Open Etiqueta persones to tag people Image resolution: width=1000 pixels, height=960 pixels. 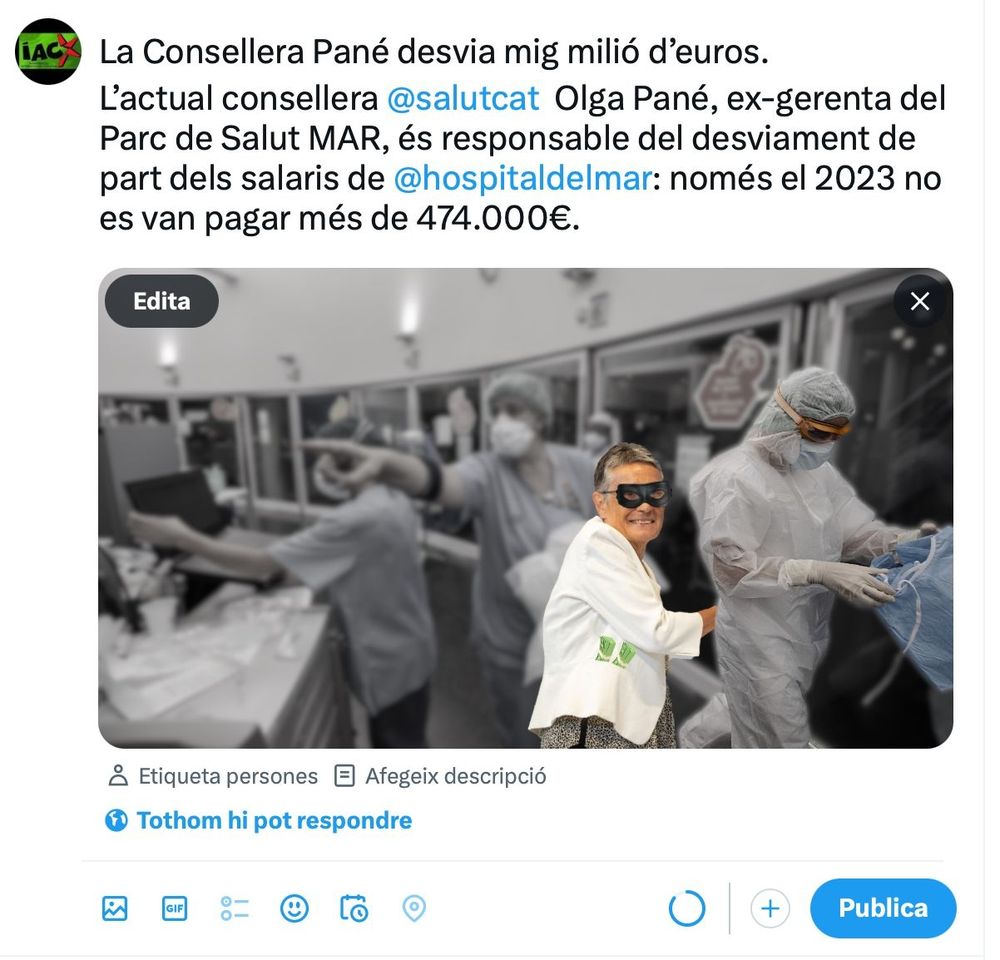pos(213,776)
